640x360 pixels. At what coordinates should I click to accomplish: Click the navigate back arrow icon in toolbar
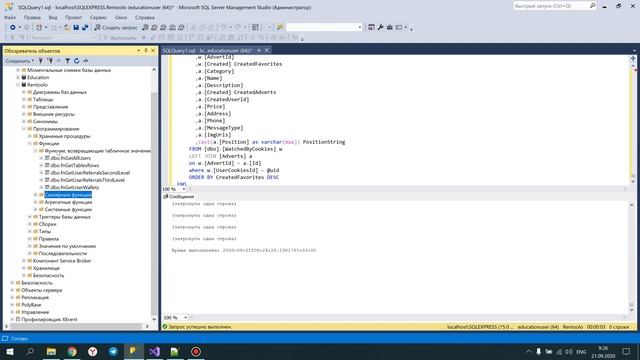tap(13, 27)
